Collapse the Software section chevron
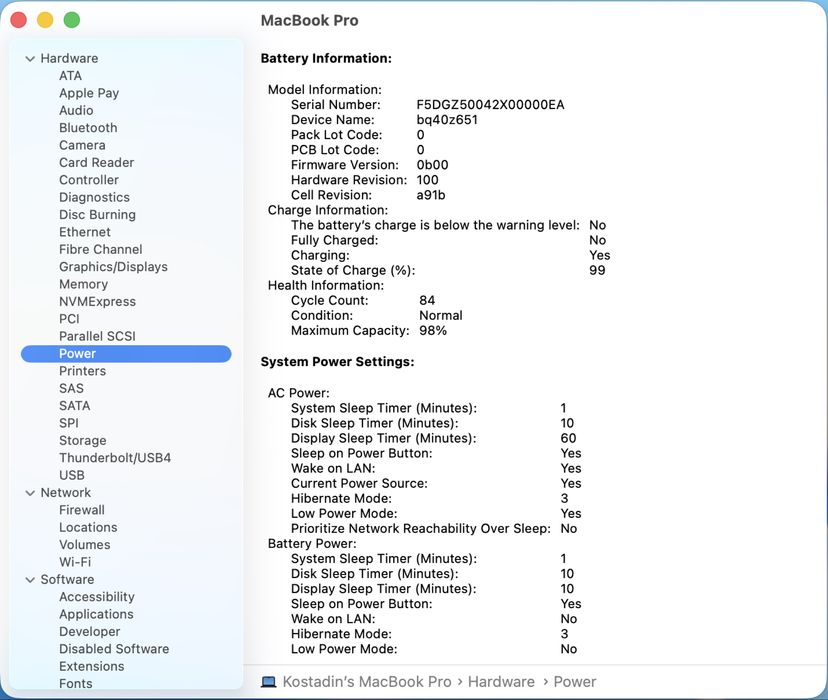Image resolution: width=828 pixels, height=700 pixels. point(30,580)
